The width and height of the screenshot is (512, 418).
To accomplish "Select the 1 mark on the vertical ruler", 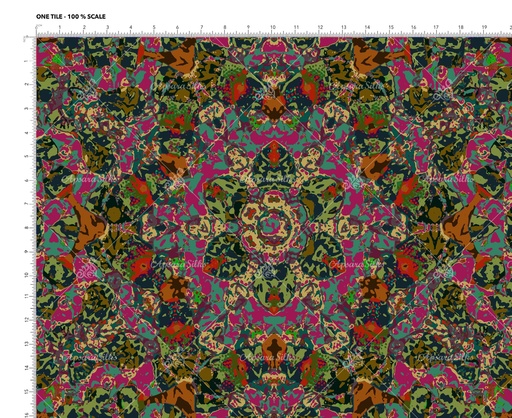I will (27, 61).
